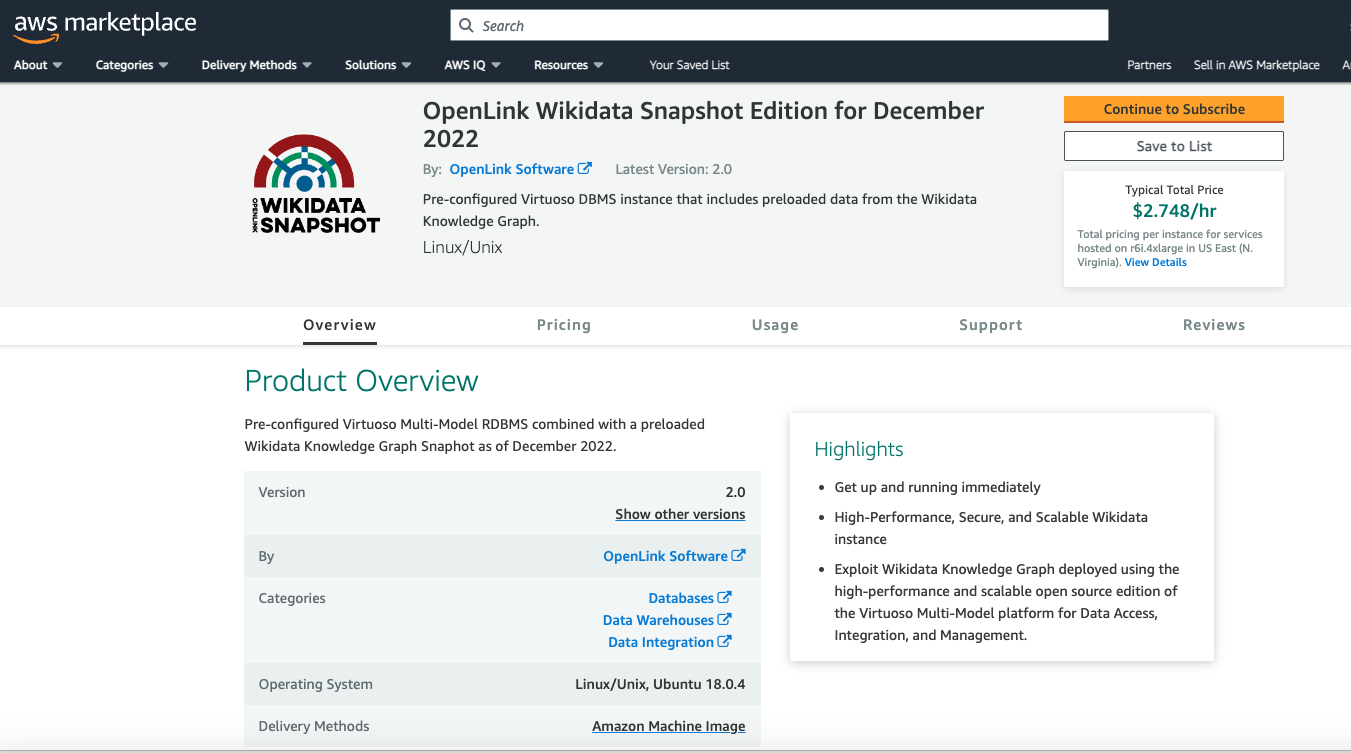The width and height of the screenshot is (1351, 753).
Task: Open the Databases category link
Action: (681, 598)
